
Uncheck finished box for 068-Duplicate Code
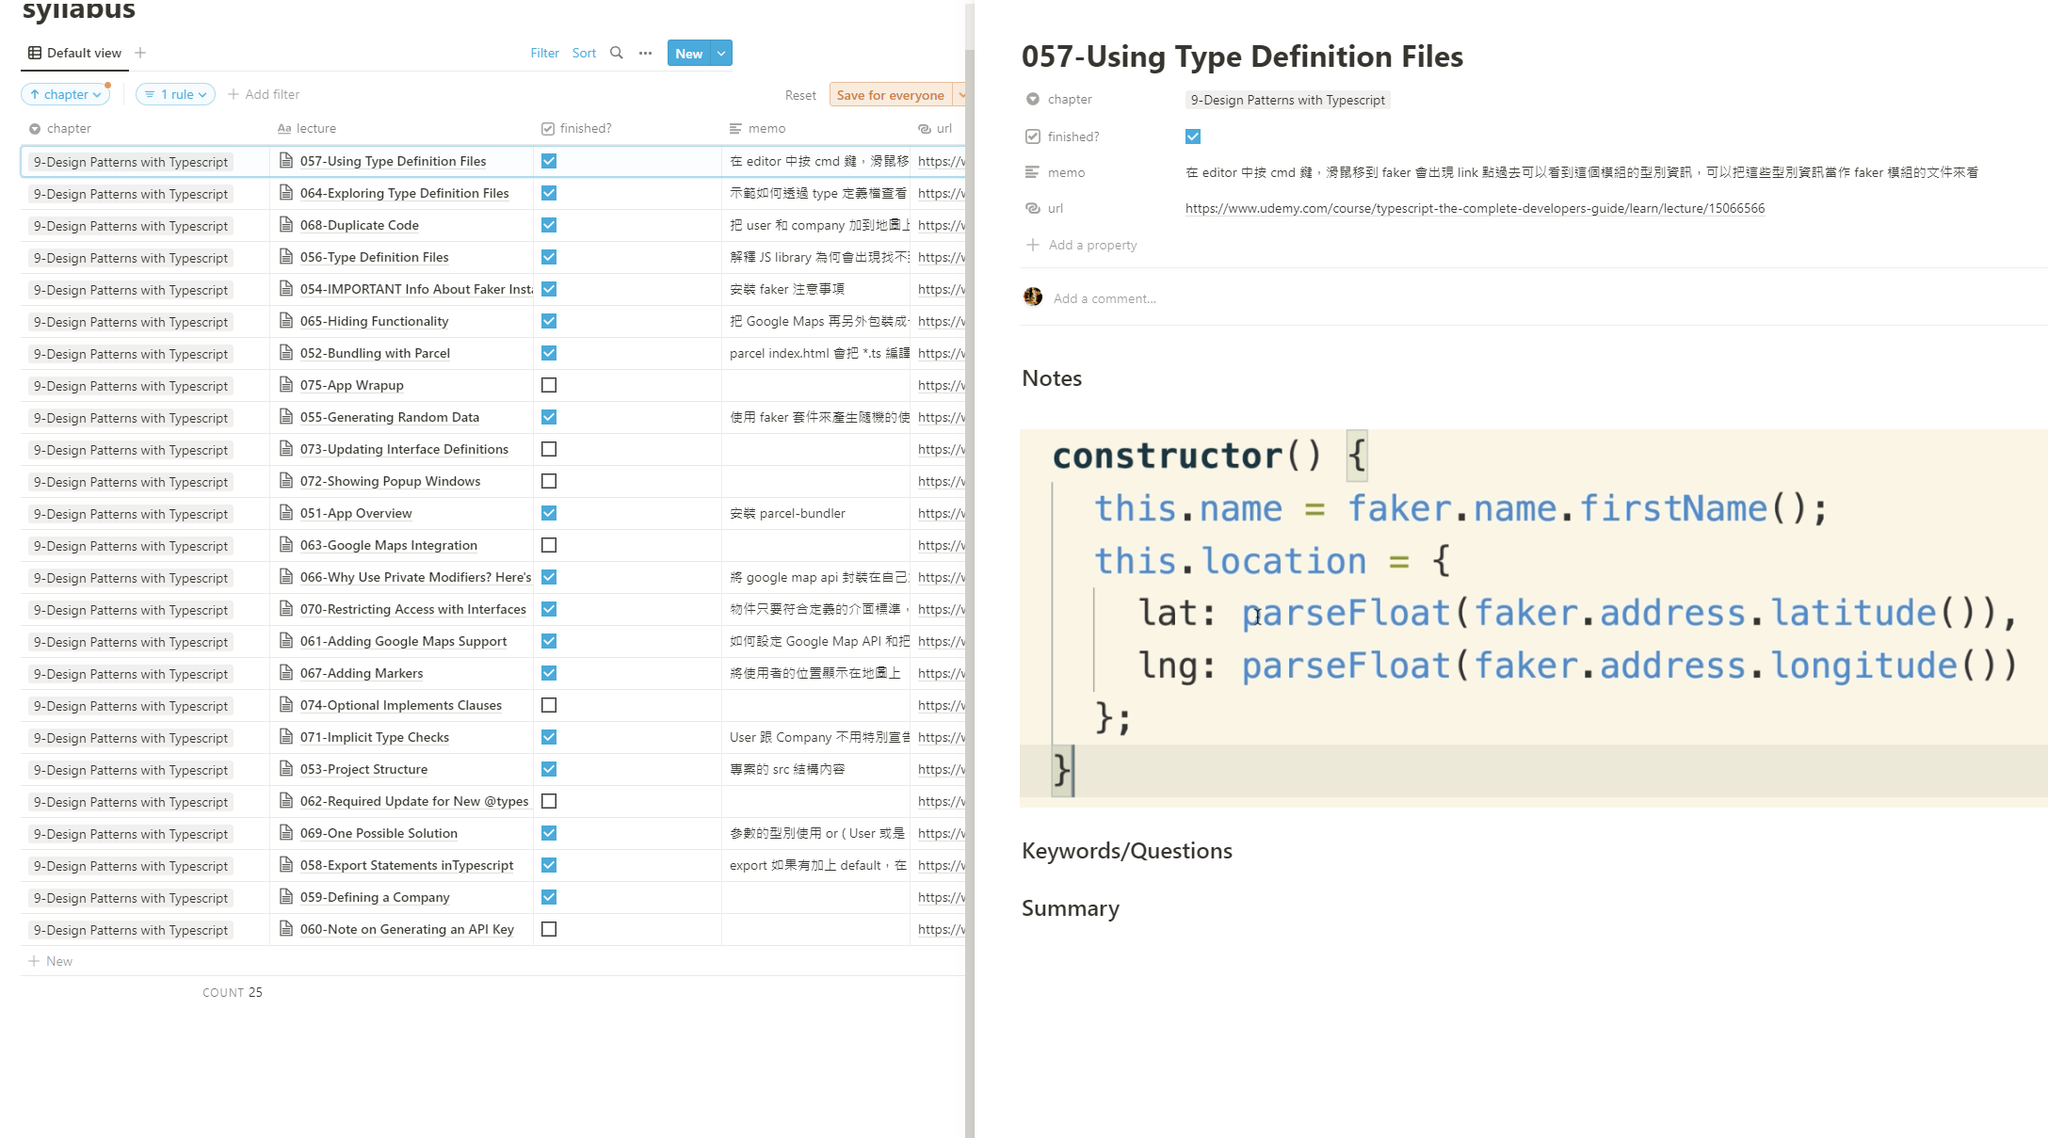pos(549,225)
